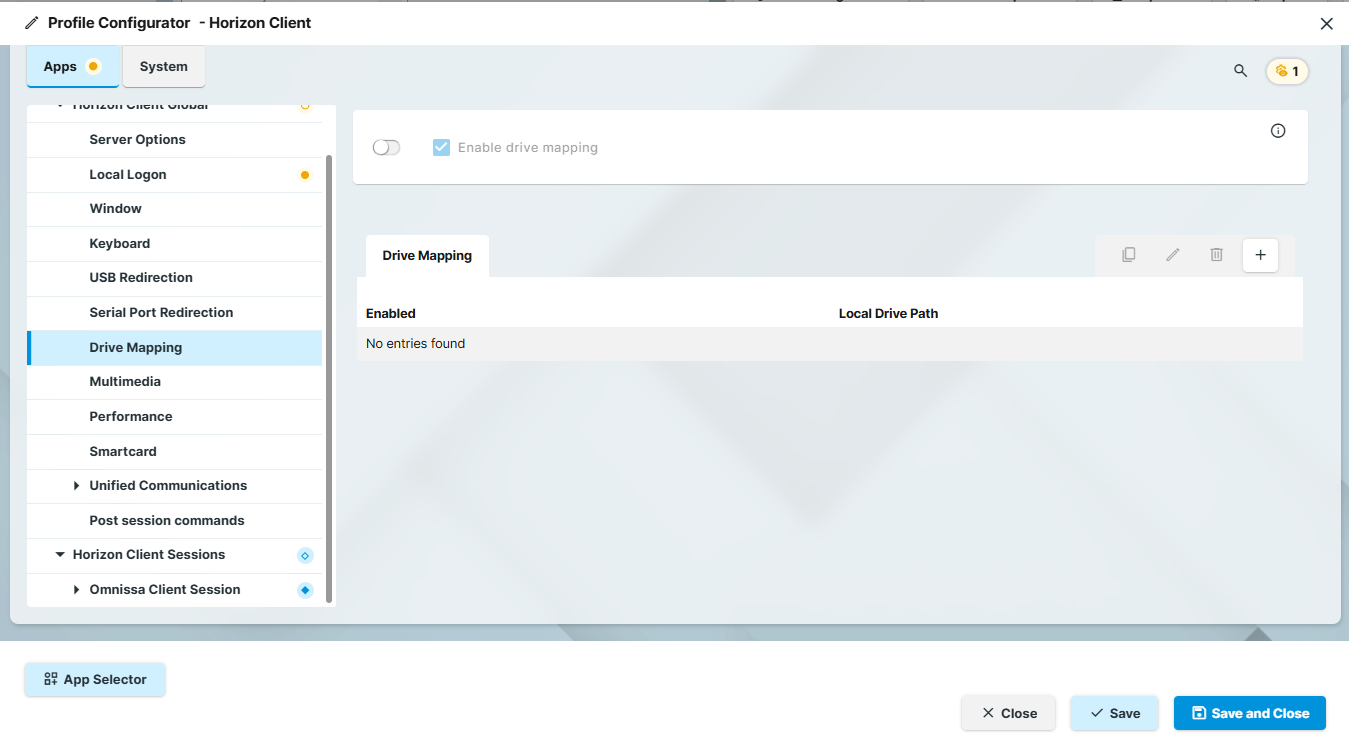Click the info icon above the settings panel

pos(1277,130)
